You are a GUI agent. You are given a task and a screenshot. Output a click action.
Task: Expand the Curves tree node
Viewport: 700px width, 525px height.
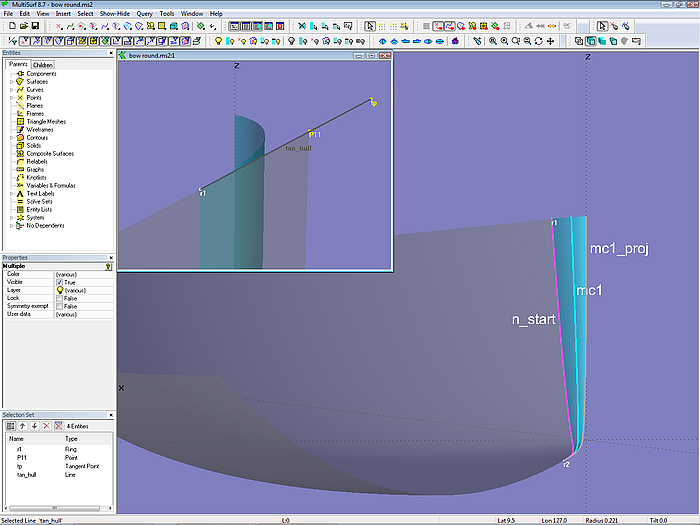[x=11, y=90]
